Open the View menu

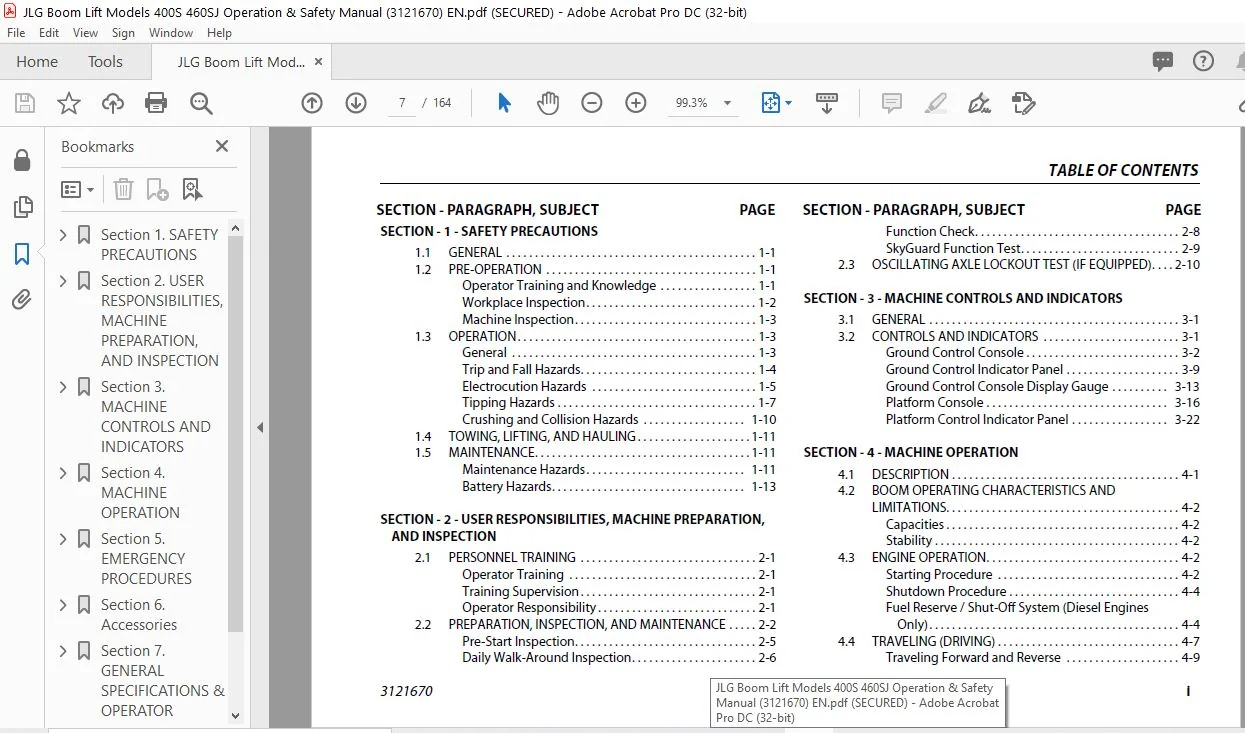[85, 33]
